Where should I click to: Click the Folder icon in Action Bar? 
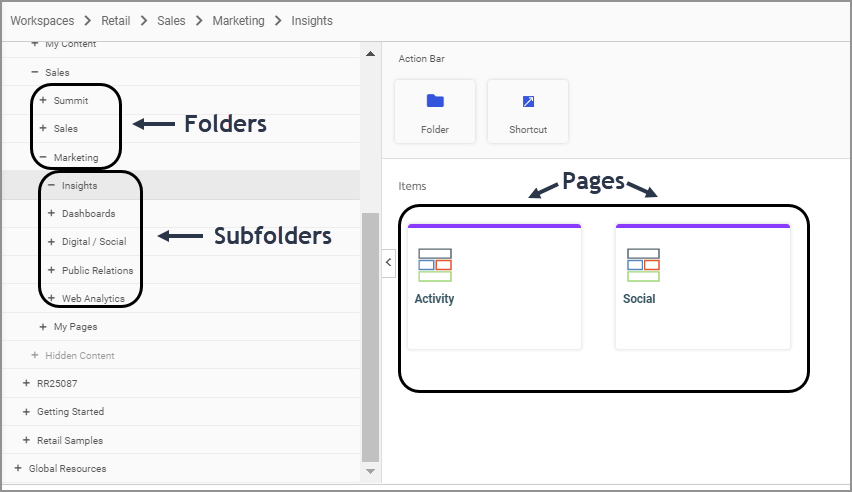click(x=435, y=101)
